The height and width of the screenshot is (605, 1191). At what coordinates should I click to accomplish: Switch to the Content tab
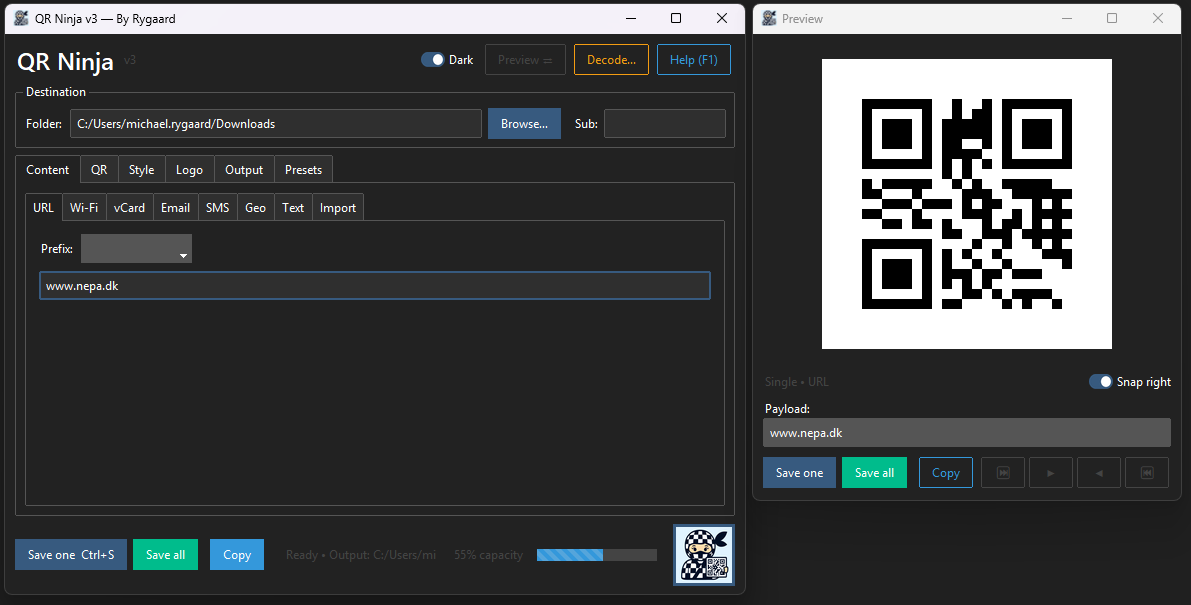point(48,170)
